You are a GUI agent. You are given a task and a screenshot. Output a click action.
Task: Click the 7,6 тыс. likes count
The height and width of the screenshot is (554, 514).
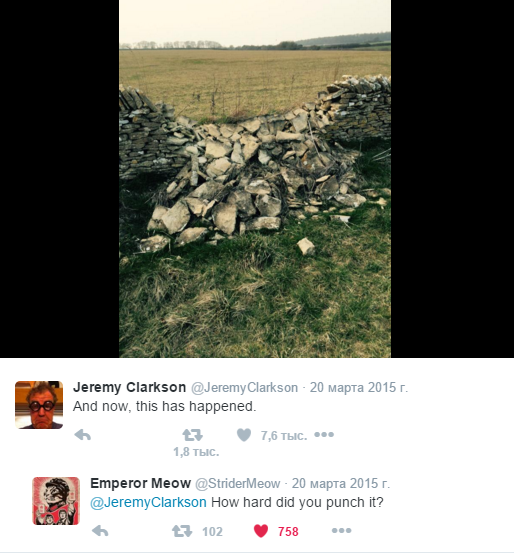pos(284,436)
